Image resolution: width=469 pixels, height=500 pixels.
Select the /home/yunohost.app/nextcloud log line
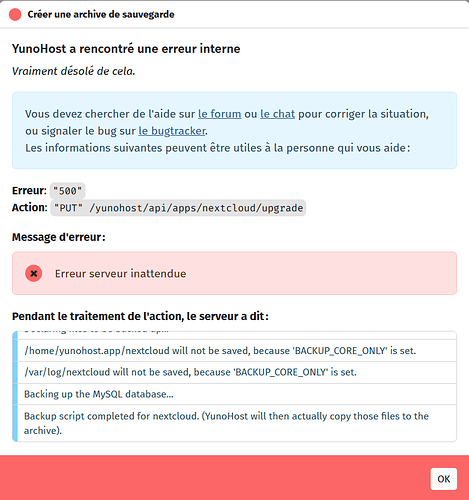point(234,351)
